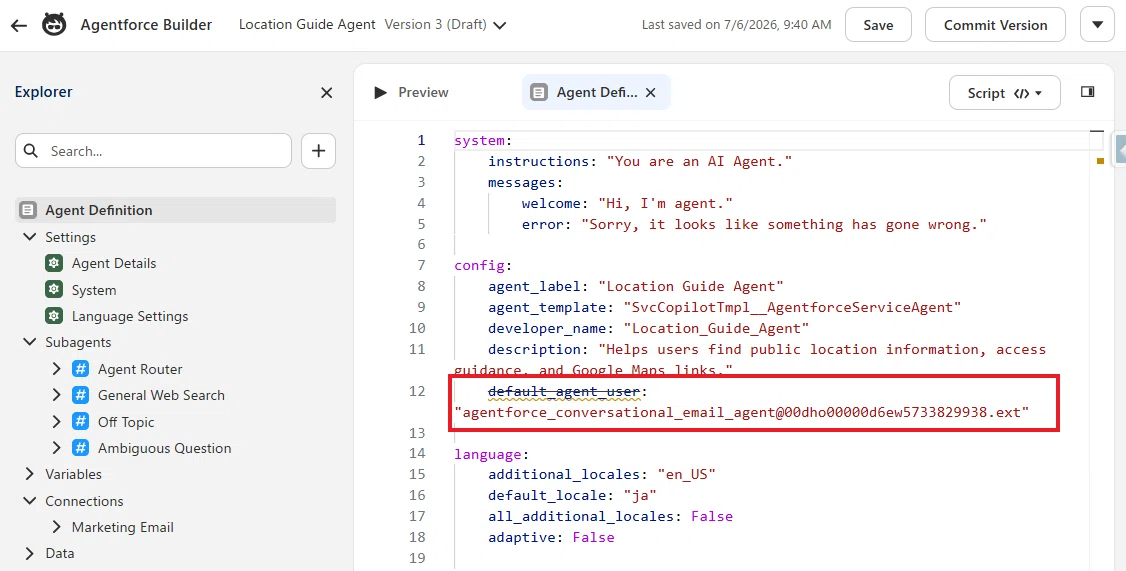Click the yellow warning marker in scrollbar

(1100, 161)
